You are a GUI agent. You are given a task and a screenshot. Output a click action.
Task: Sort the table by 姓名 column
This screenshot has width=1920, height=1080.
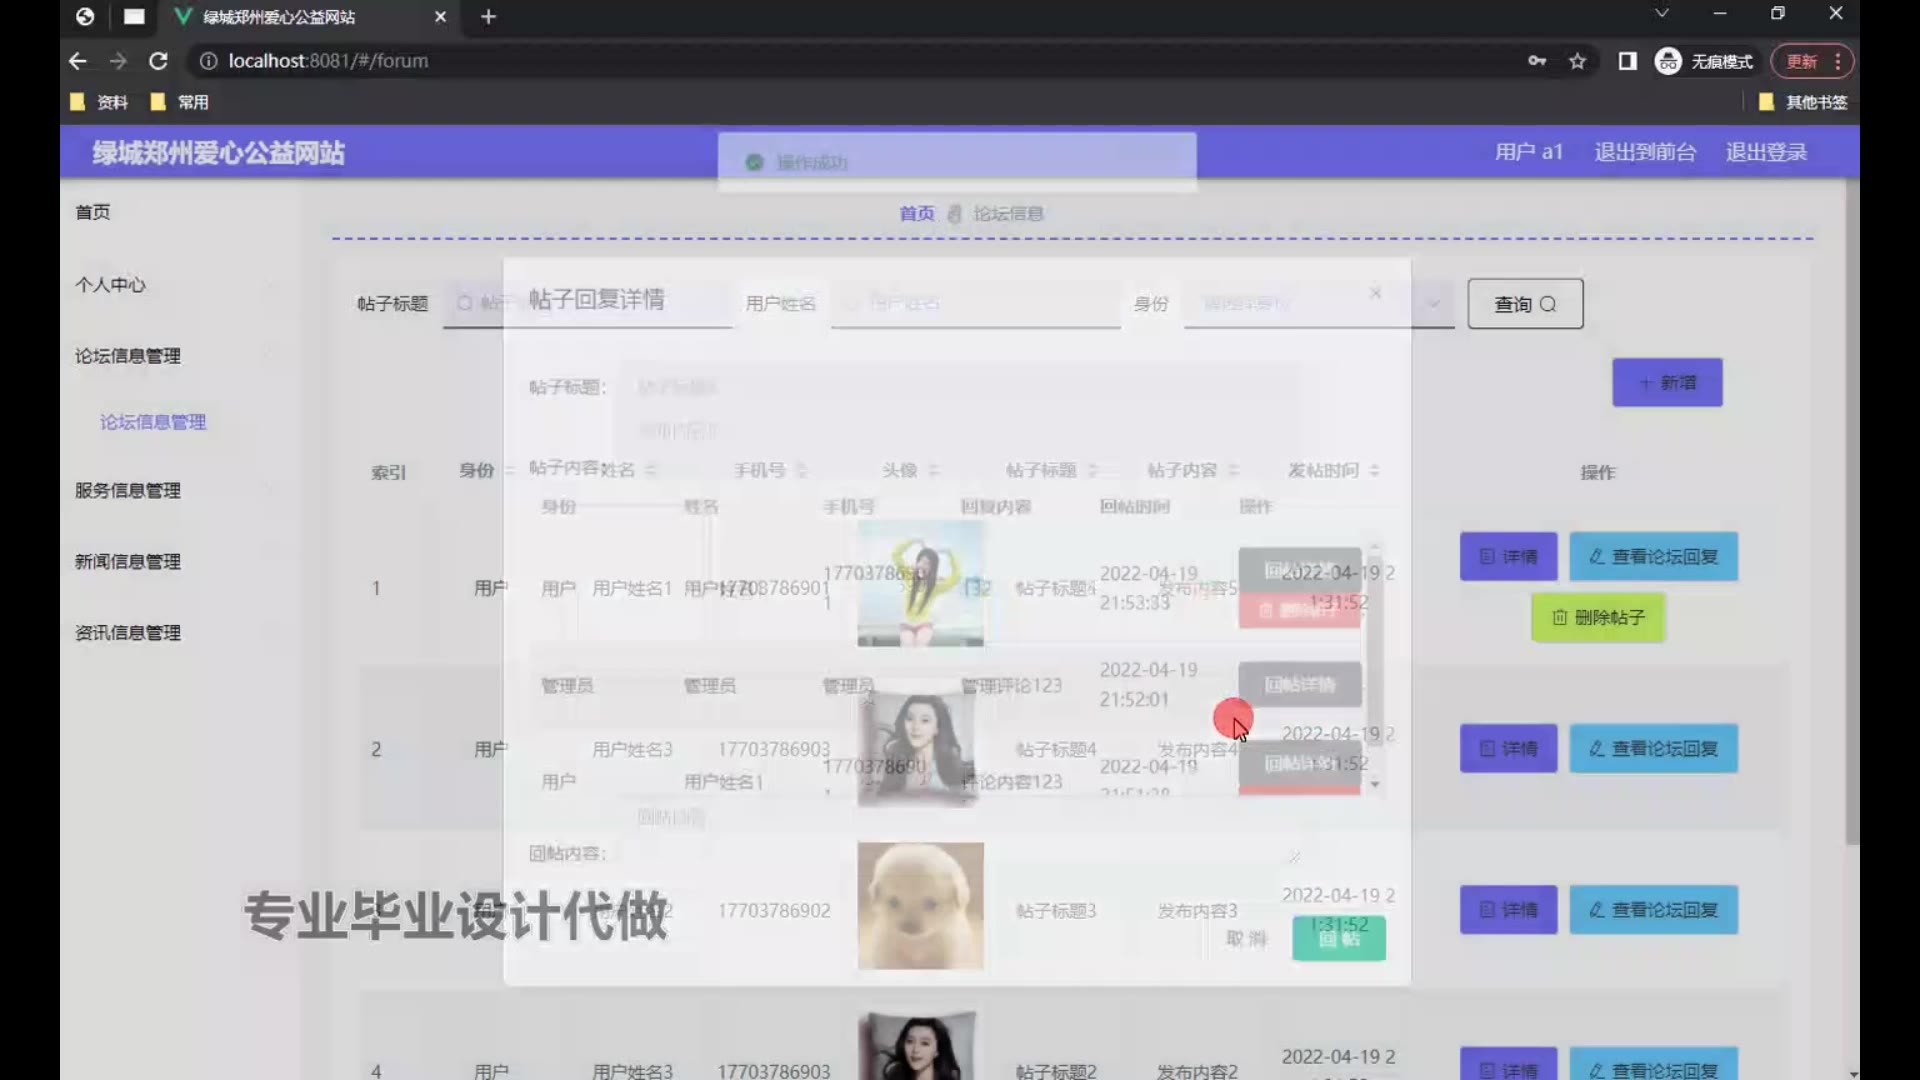pyautogui.click(x=651, y=470)
